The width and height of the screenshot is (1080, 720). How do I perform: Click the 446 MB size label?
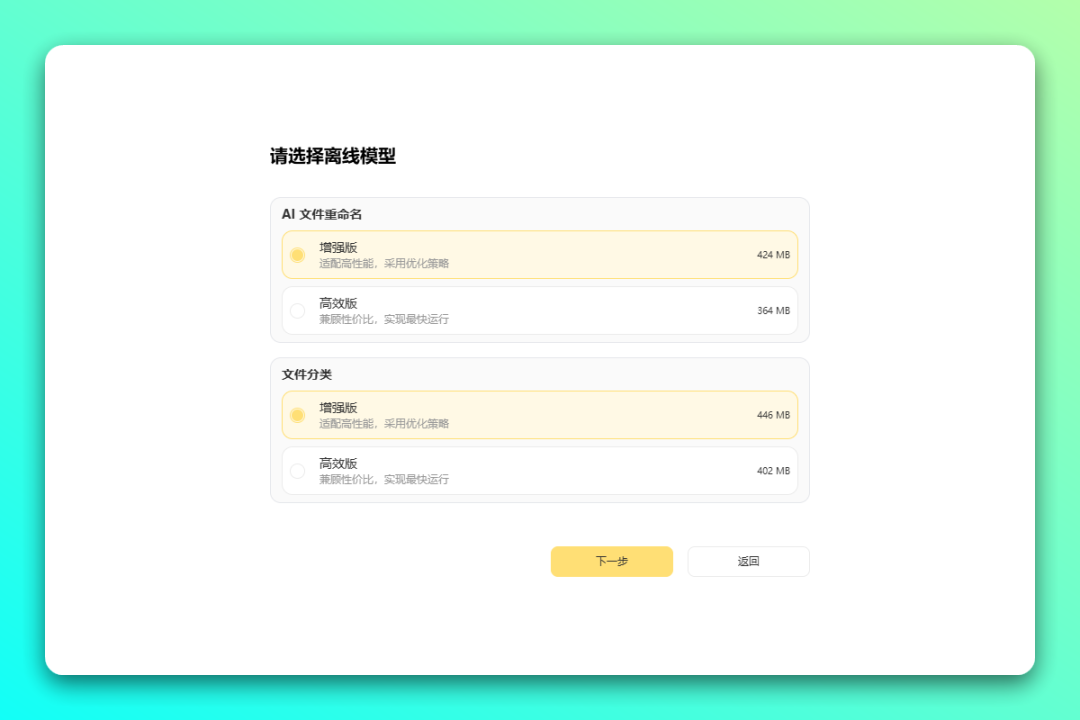click(x=773, y=415)
